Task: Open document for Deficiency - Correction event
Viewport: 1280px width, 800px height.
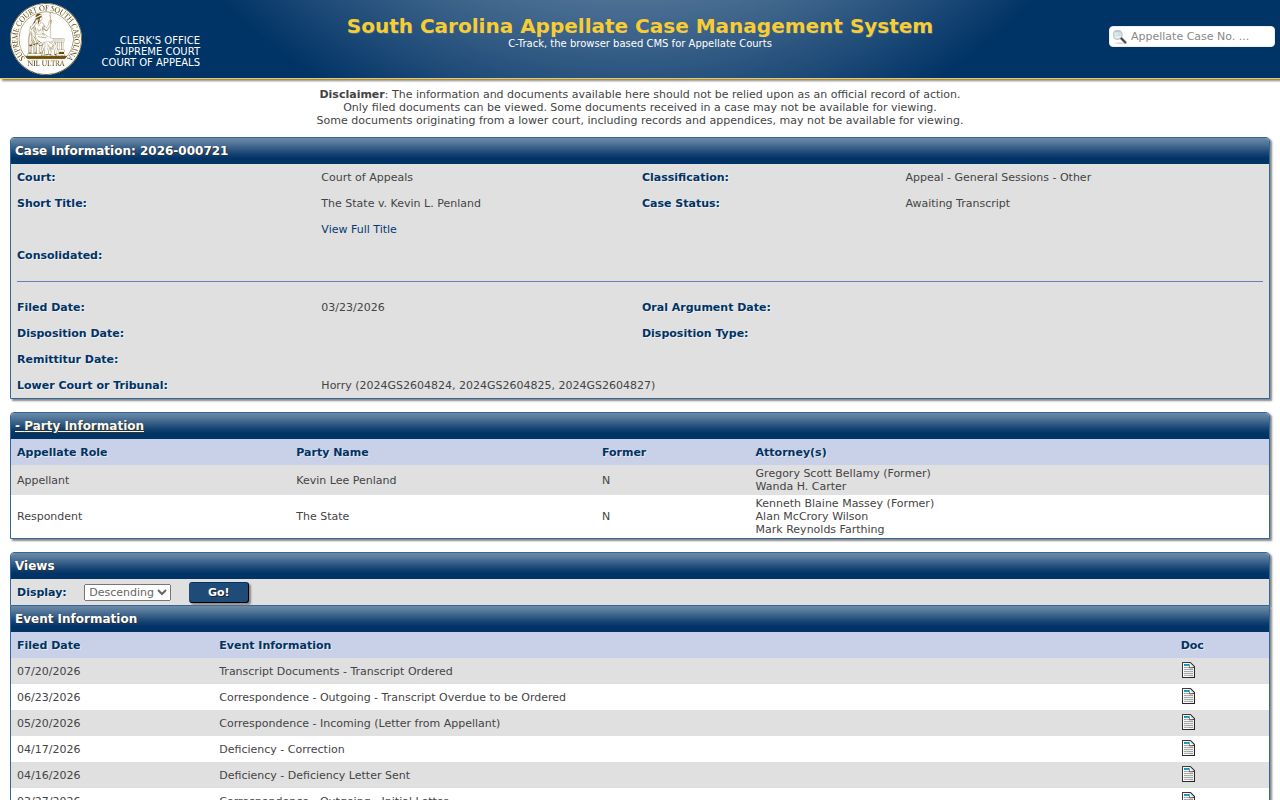Action: (x=1188, y=748)
